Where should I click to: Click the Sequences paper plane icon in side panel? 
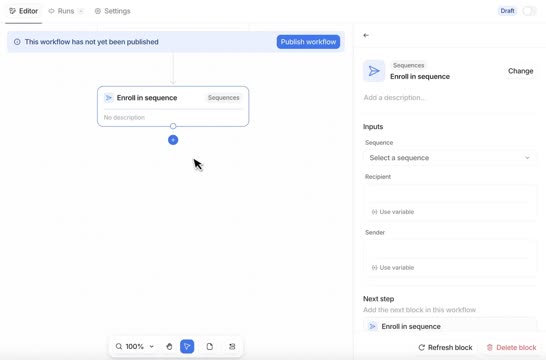tap(374, 71)
